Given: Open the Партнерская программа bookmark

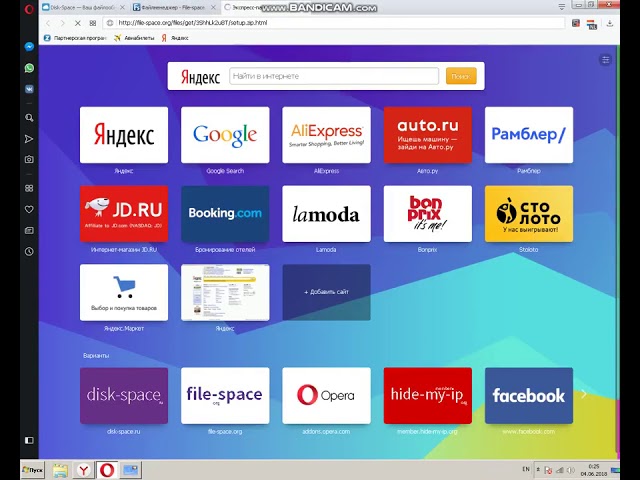Looking at the screenshot, I should (x=75, y=38).
